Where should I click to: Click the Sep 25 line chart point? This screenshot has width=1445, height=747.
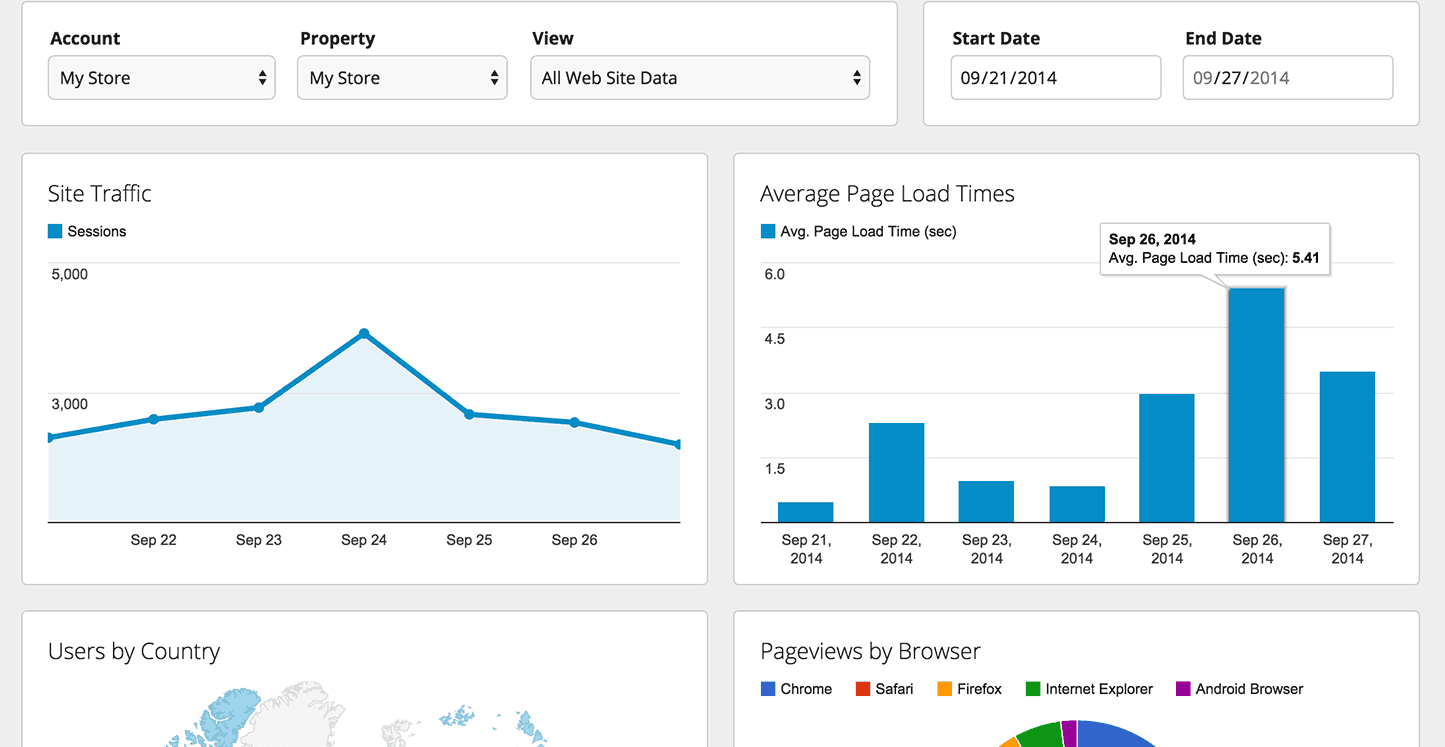point(469,414)
